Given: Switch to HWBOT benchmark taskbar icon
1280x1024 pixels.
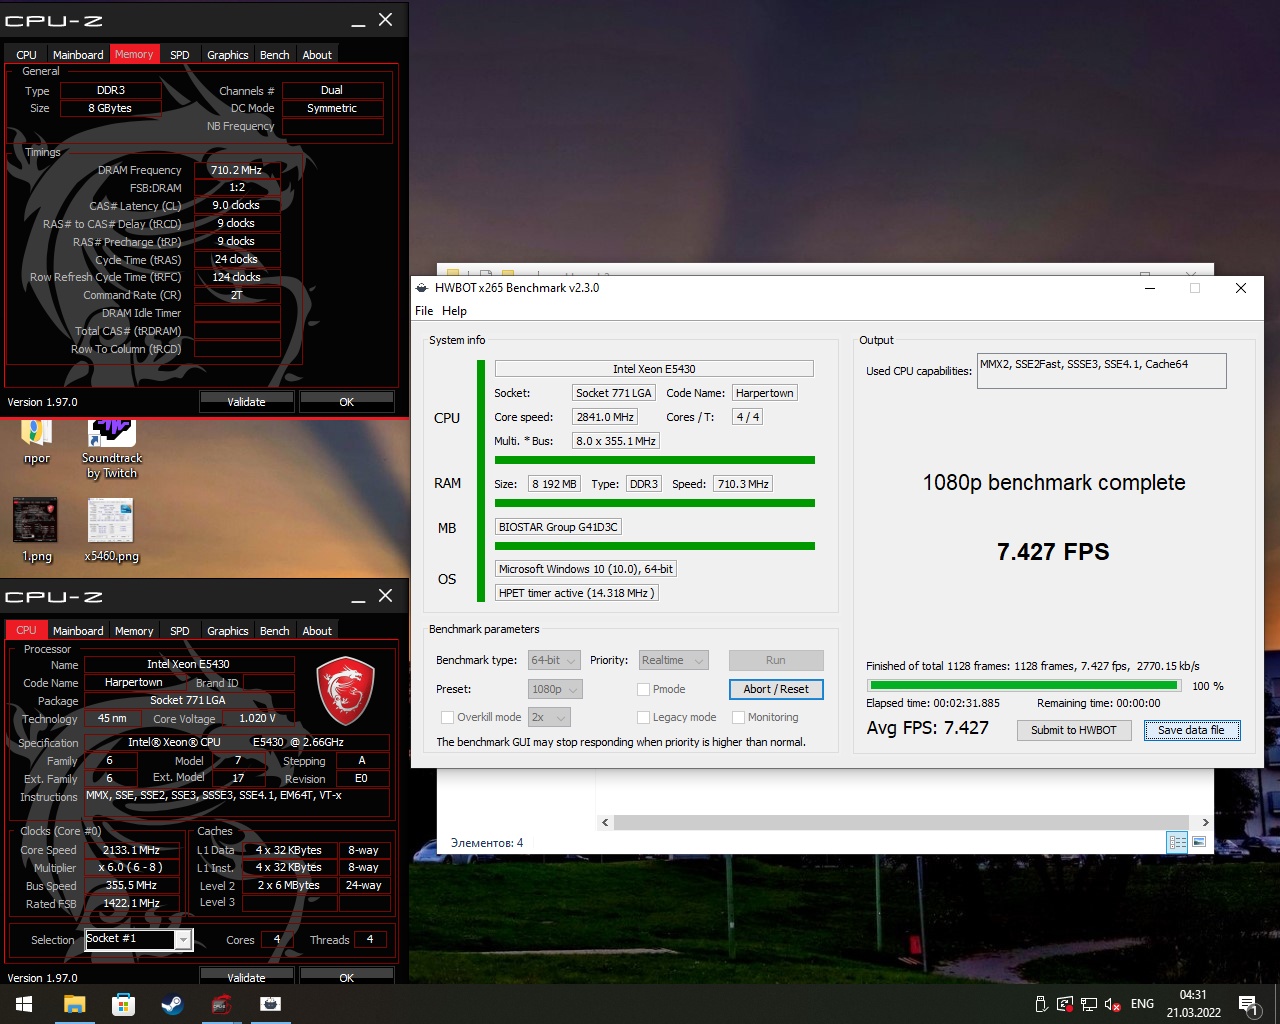Looking at the screenshot, I should click(270, 1004).
